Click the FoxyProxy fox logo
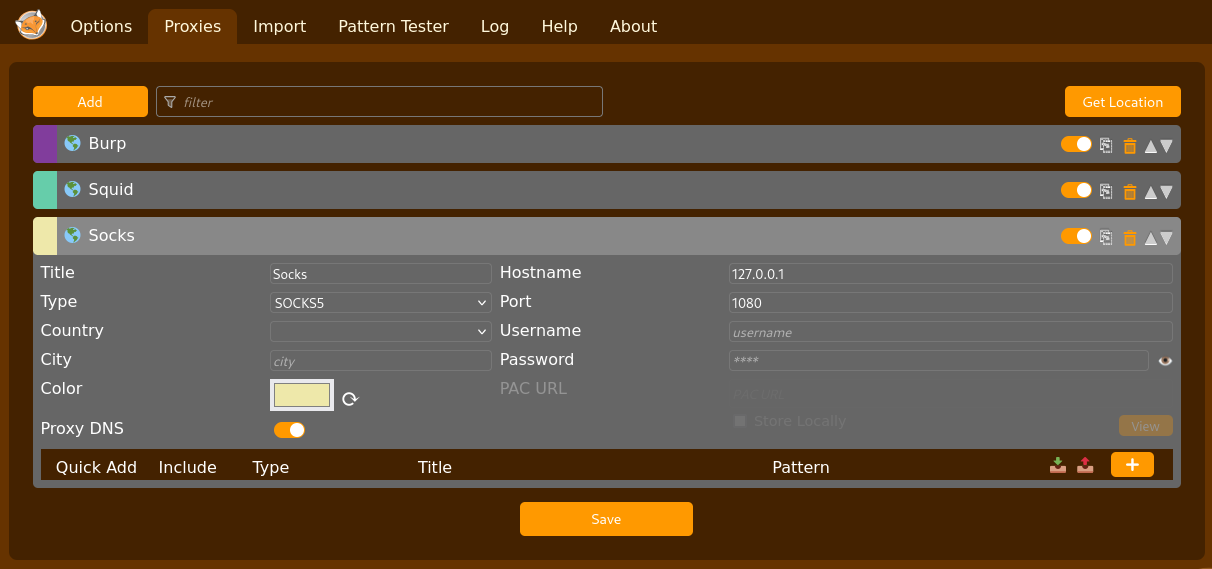Image resolution: width=1212 pixels, height=569 pixels. click(x=31, y=24)
